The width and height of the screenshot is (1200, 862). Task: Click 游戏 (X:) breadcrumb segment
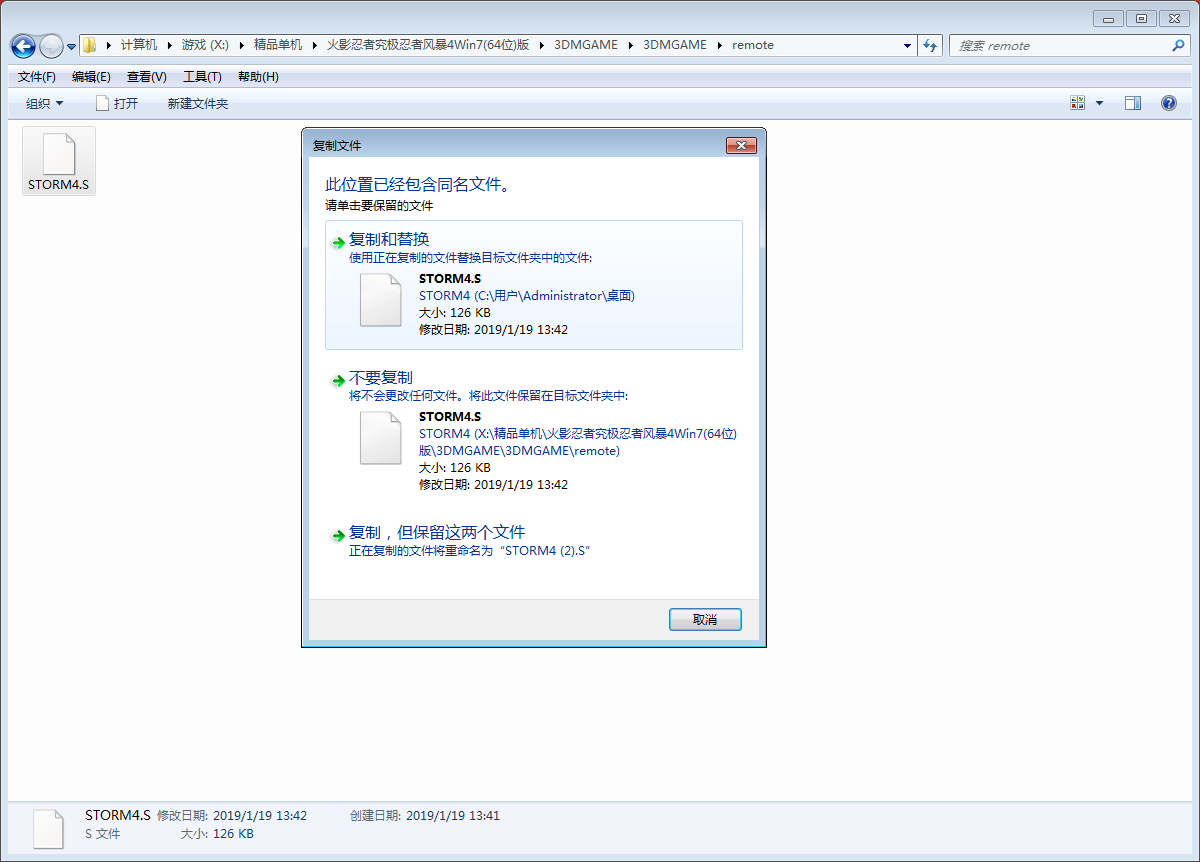pyautogui.click(x=204, y=45)
